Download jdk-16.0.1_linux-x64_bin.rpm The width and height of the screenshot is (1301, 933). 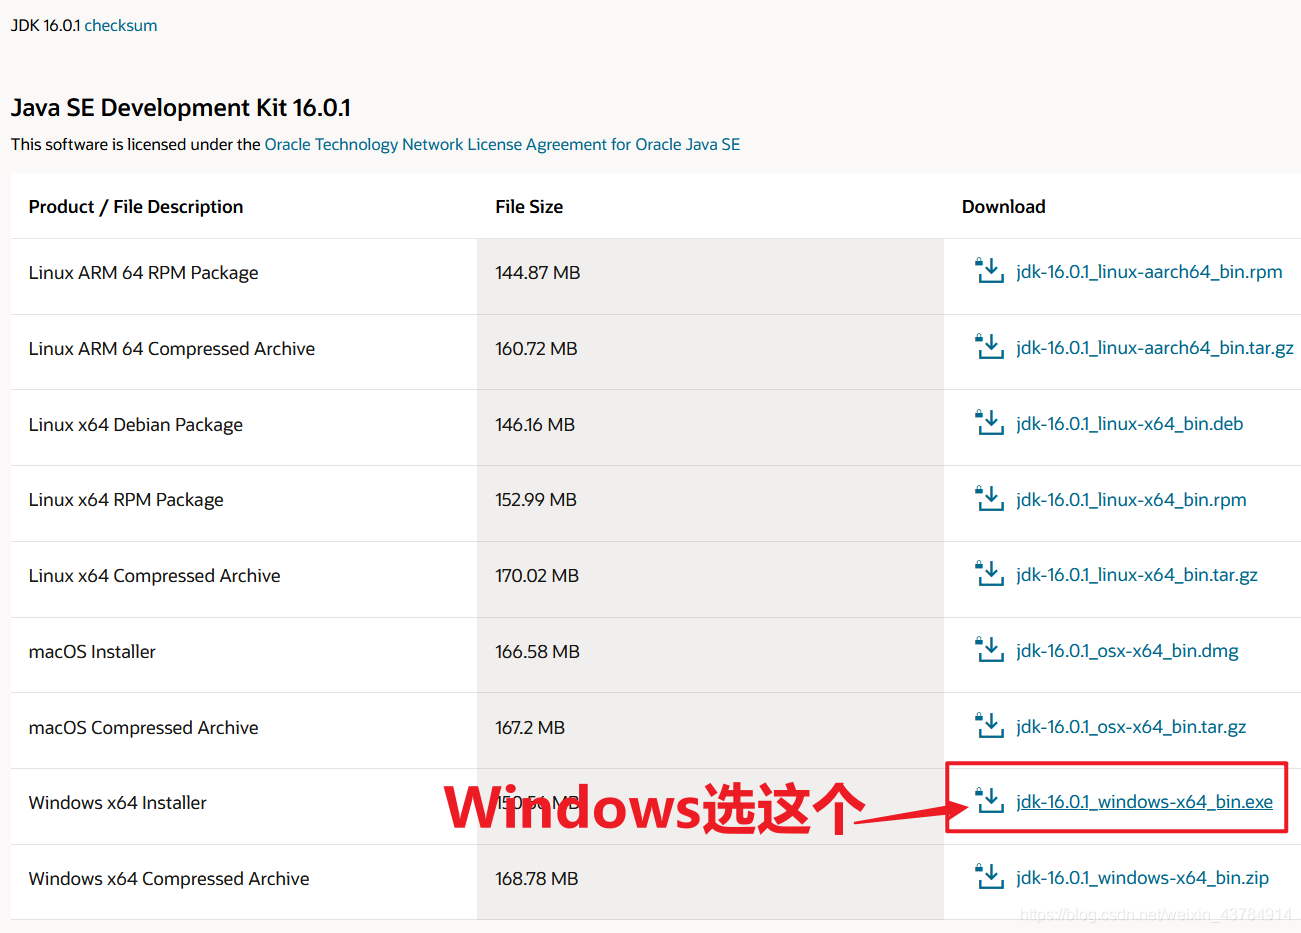click(1131, 500)
